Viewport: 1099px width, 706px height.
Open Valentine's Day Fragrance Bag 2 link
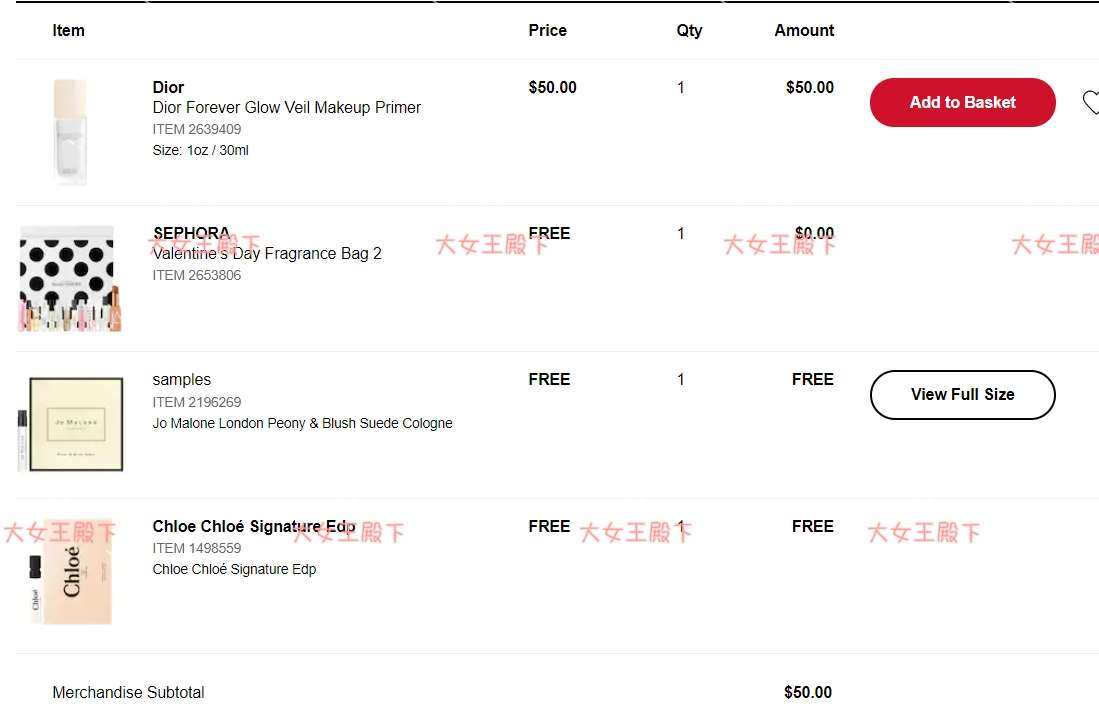pyautogui.click(x=267, y=253)
